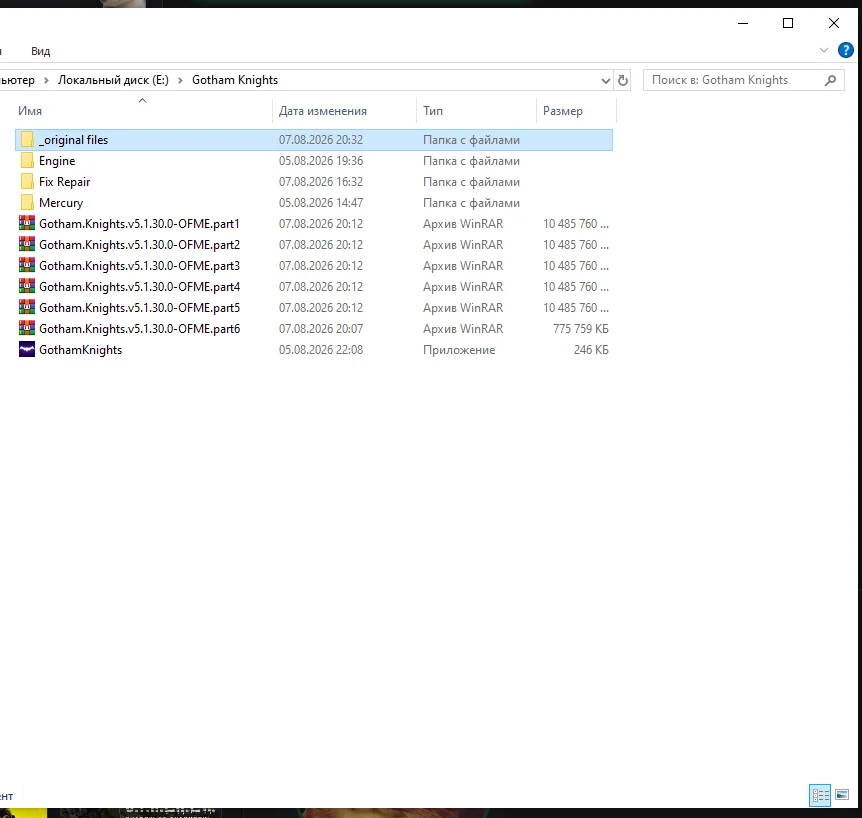Switch to details view layout

tap(820, 795)
